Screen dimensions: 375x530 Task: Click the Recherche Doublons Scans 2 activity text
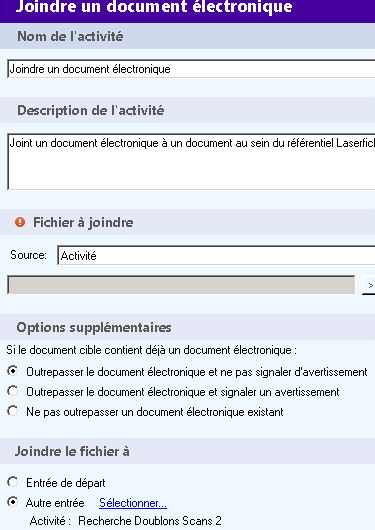(150, 521)
